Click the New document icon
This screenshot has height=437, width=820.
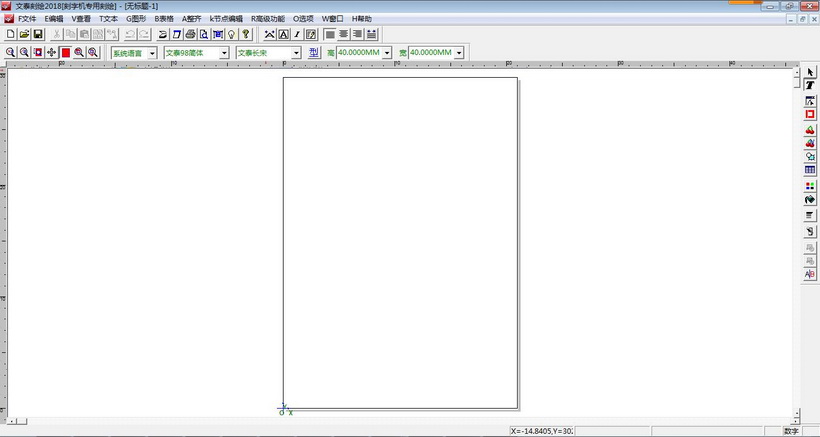point(10,34)
